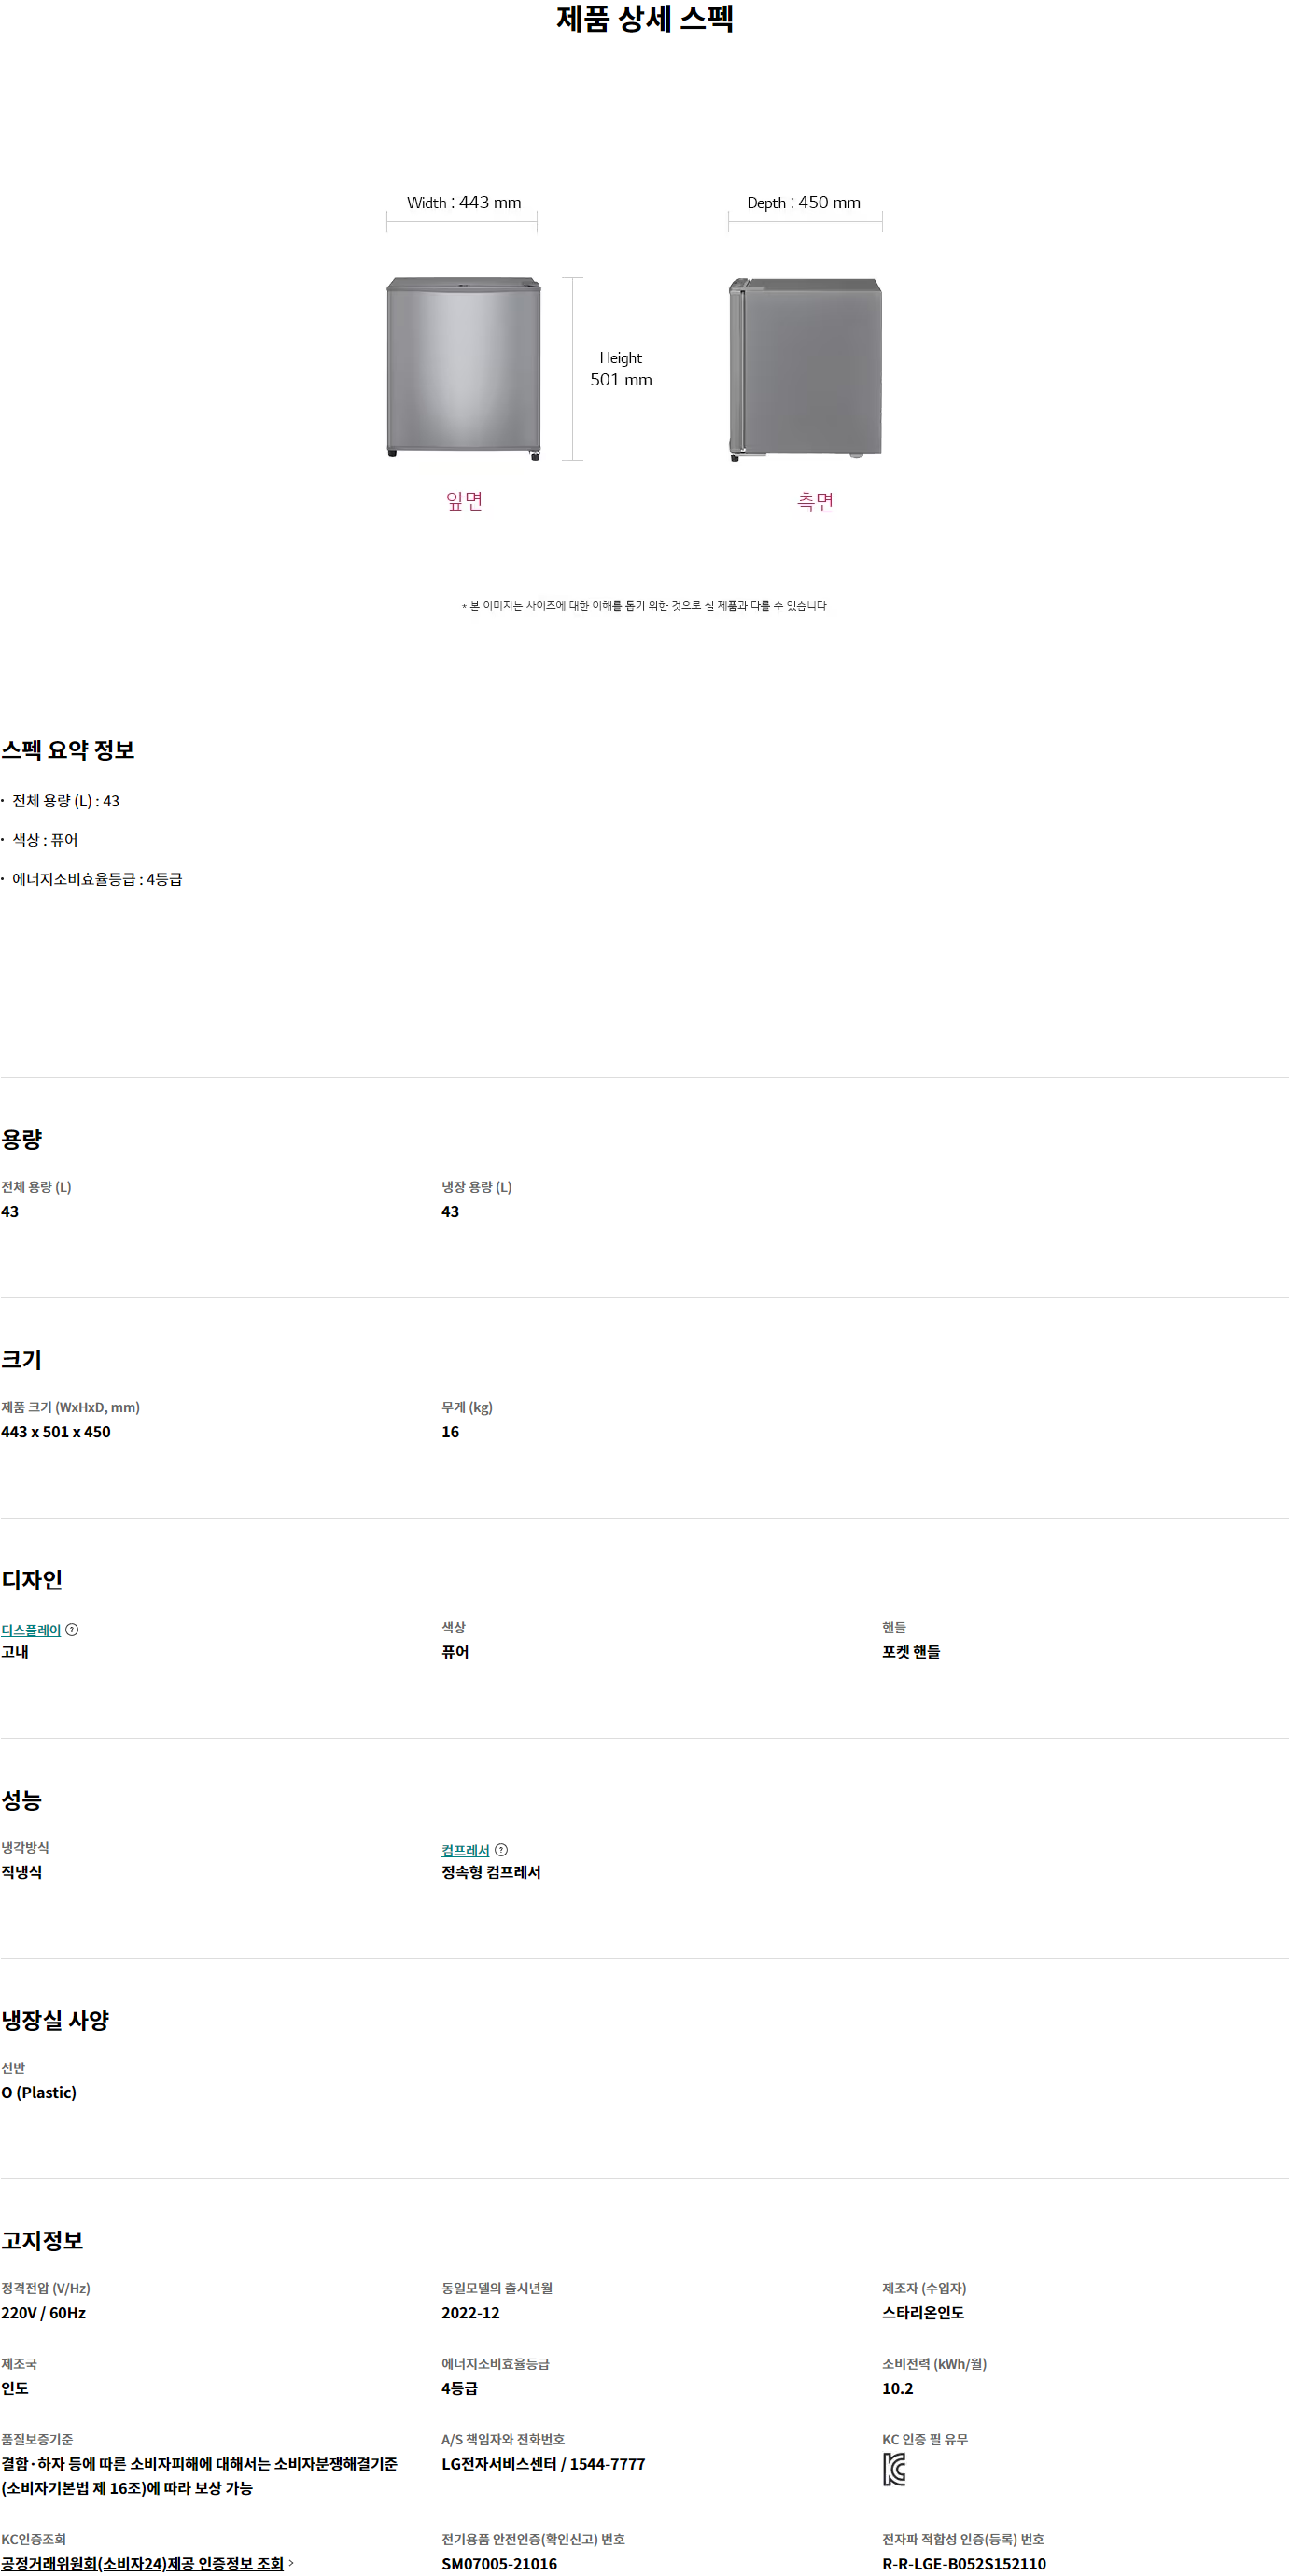Open the 컴프레서 term link

tap(465, 1850)
